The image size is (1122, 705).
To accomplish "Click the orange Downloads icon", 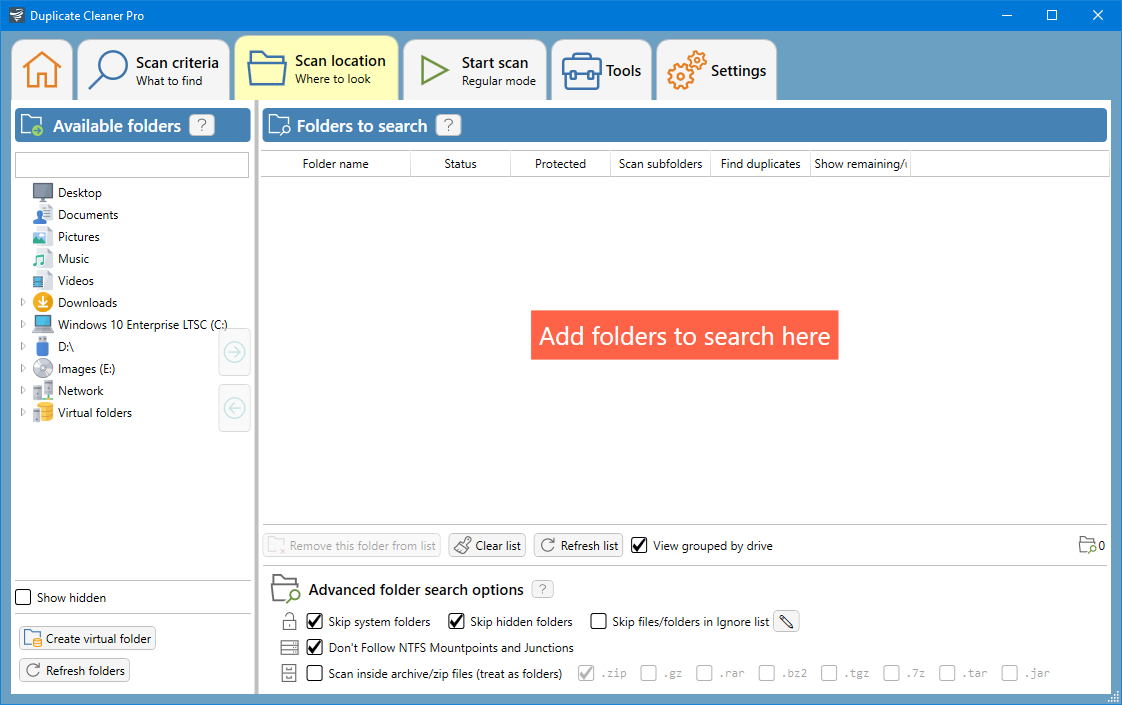I will click(x=43, y=302).
